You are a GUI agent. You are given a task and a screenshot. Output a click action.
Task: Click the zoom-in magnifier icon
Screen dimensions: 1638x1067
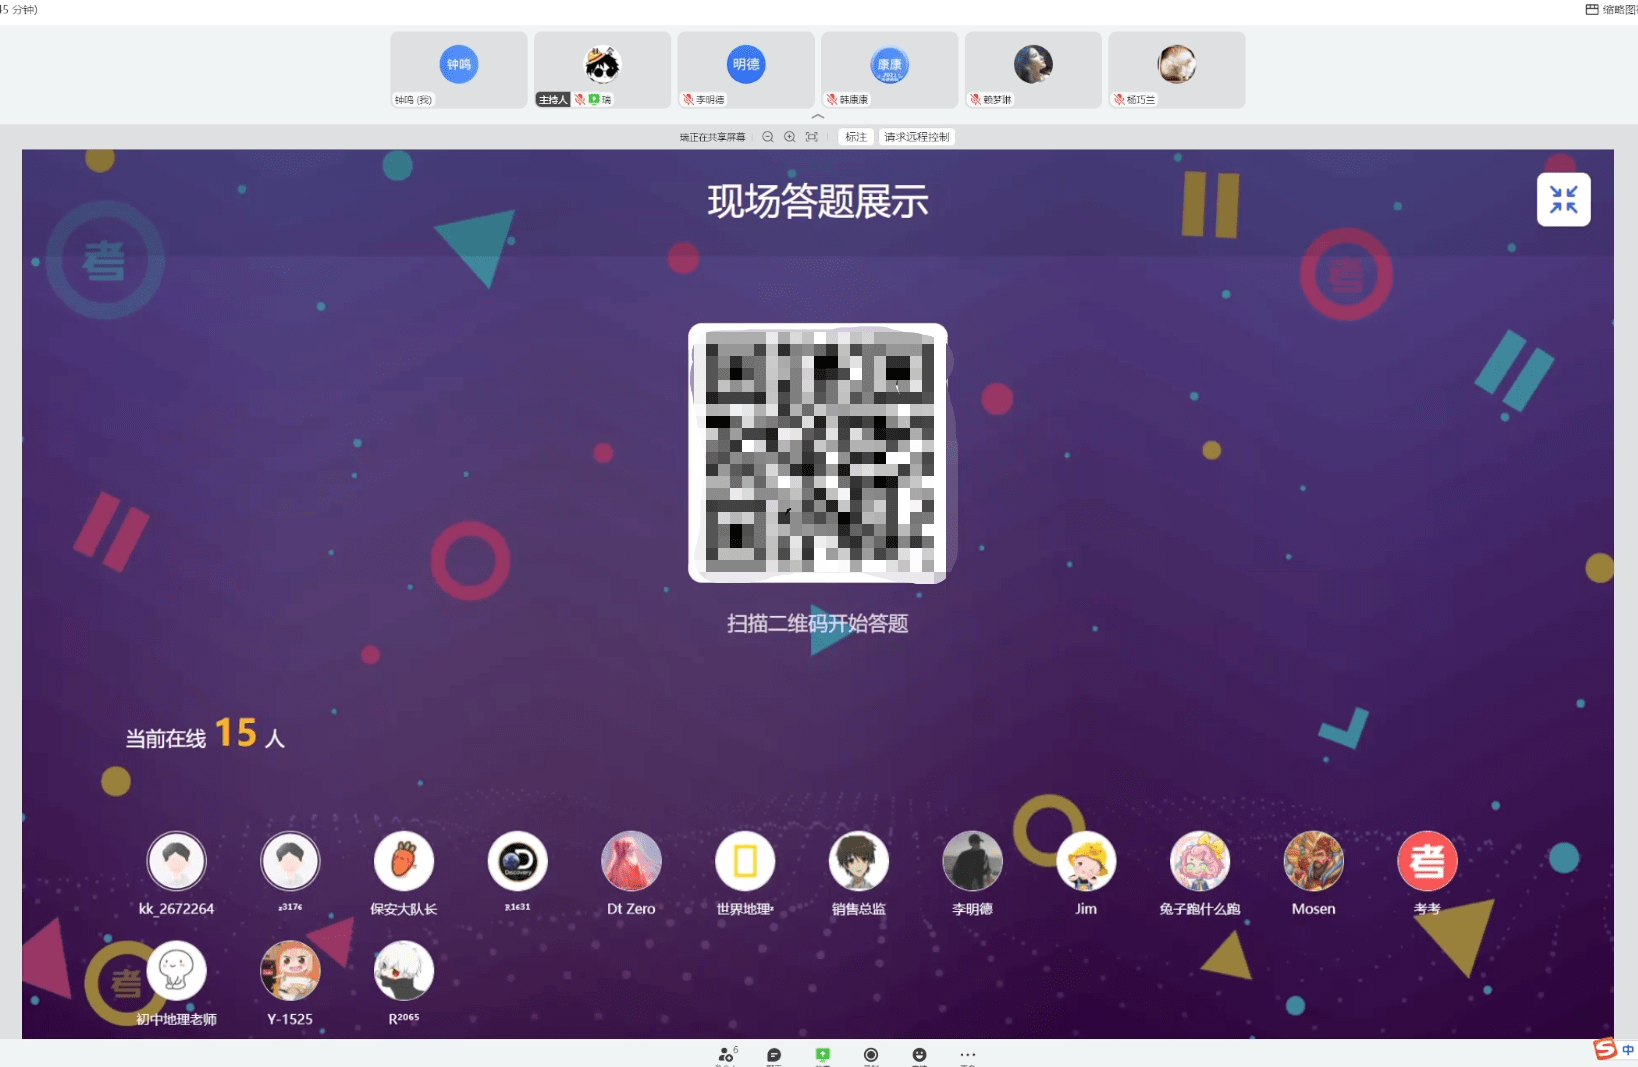[x=789, y=137]
